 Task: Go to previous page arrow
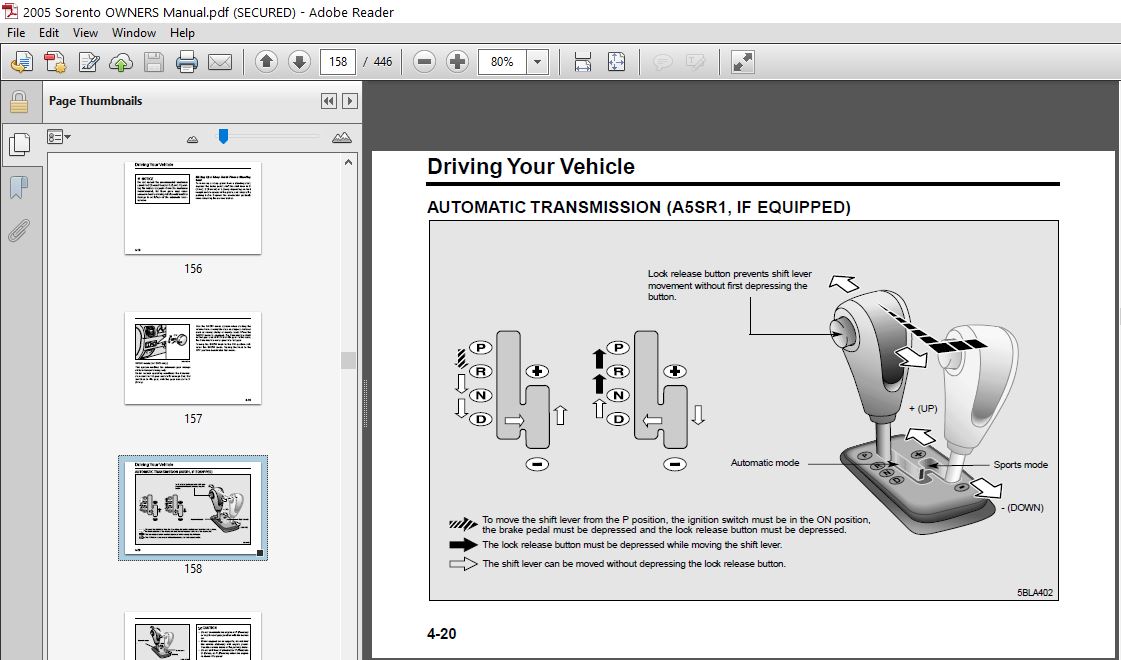pos(266,62)
